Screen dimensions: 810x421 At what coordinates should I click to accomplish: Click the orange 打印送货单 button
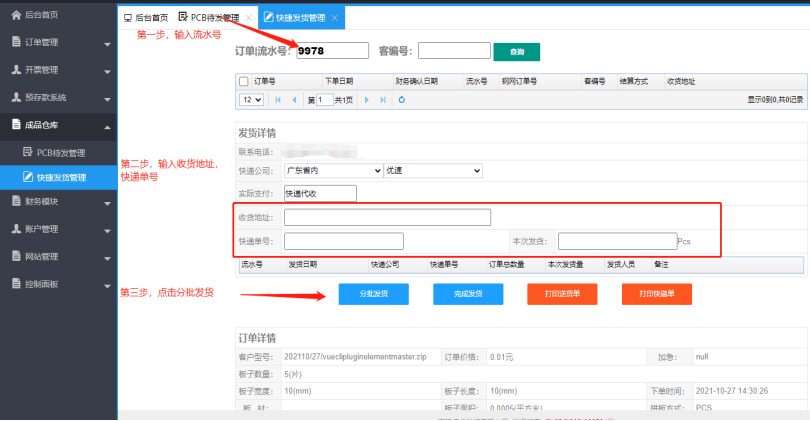[562, 294]
